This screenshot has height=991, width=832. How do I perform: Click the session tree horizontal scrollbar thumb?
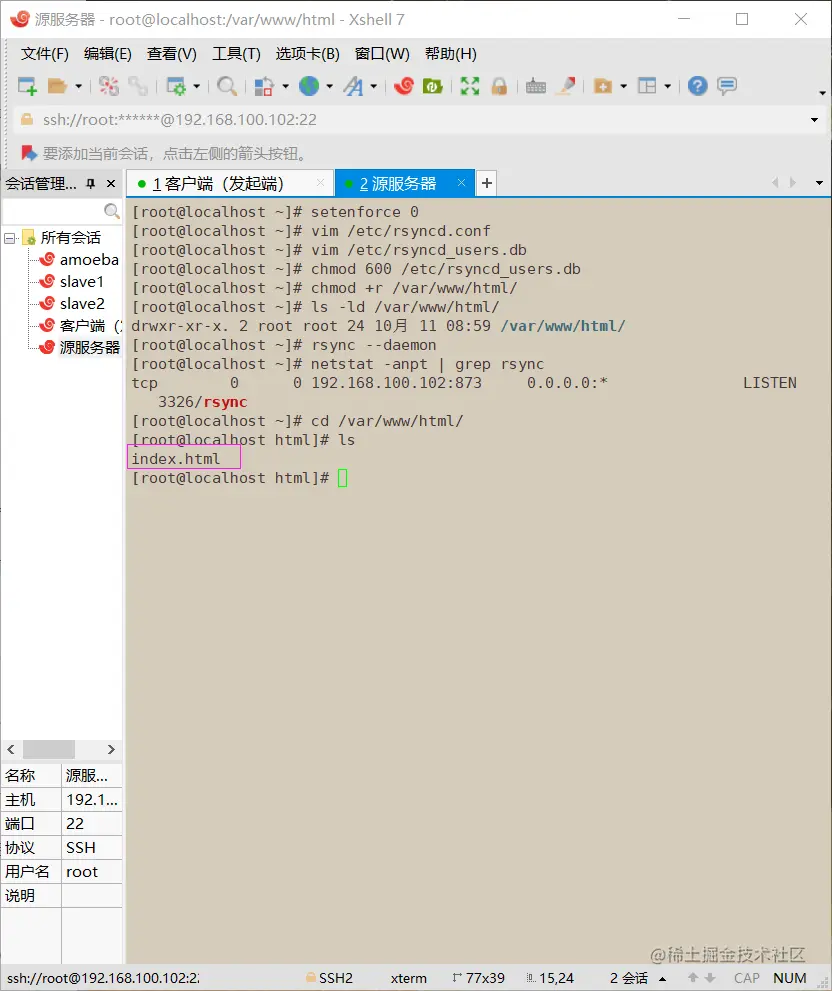click(x=49, y=749)
